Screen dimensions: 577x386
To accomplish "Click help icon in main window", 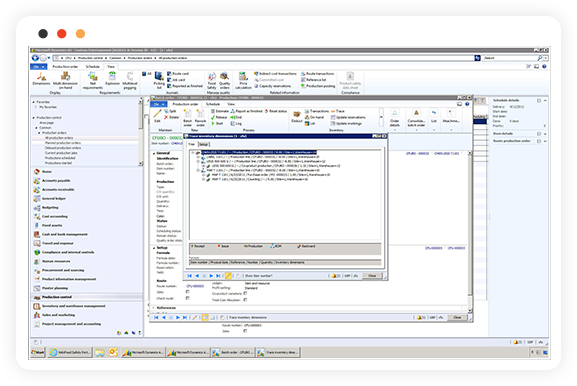I will (x=544, y=67).
